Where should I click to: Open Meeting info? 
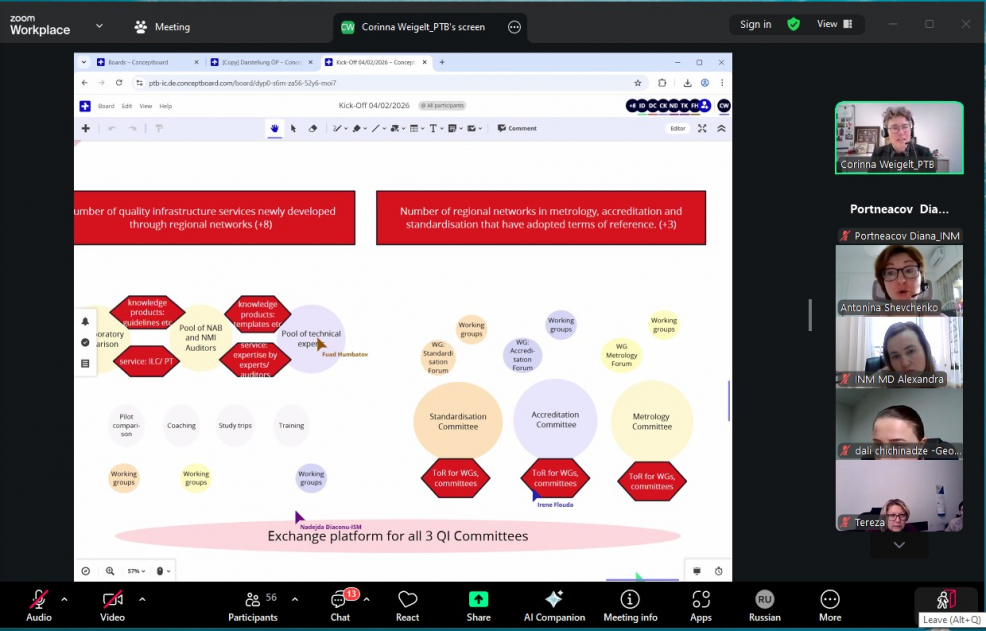tap(630, 603)
